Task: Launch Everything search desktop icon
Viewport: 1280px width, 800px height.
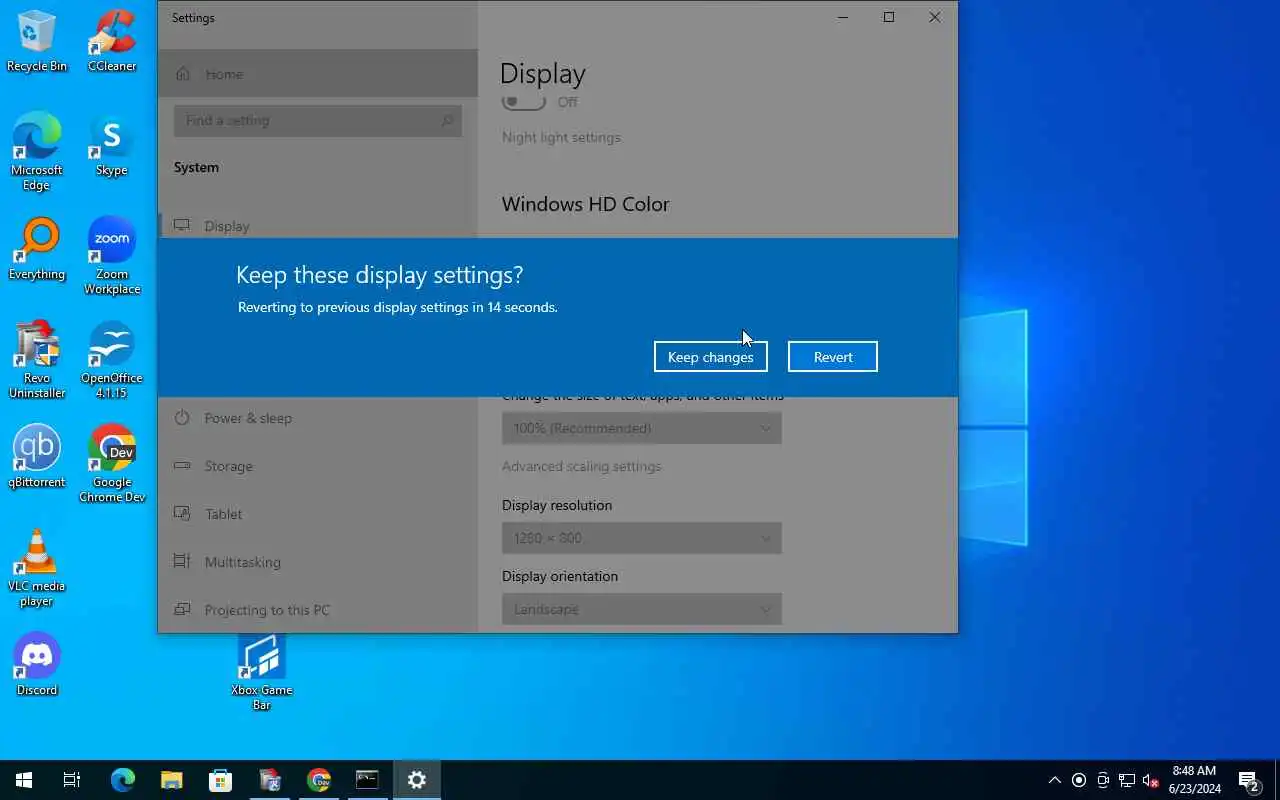Action: pyautogui.click(x=37, y=249)
